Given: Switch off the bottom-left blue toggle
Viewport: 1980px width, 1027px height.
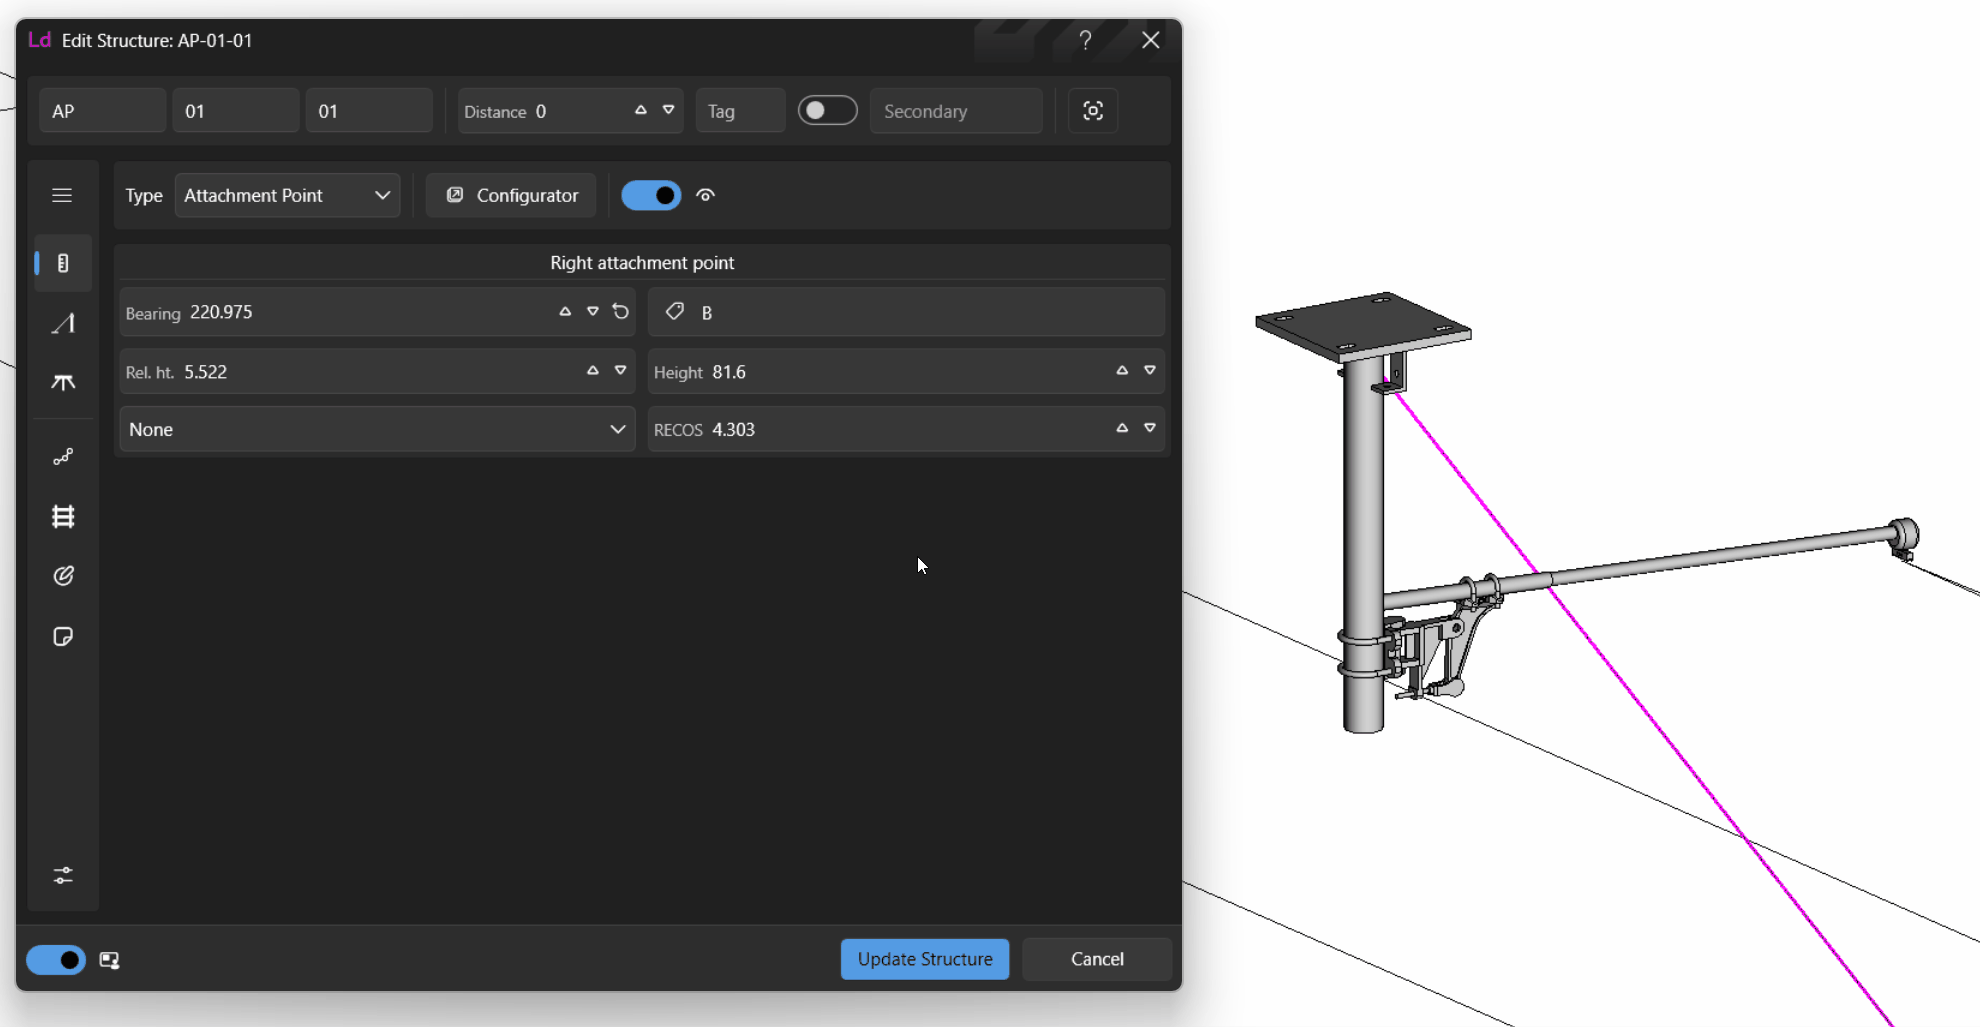Looking at the screenshot, I should coord(56,960).
